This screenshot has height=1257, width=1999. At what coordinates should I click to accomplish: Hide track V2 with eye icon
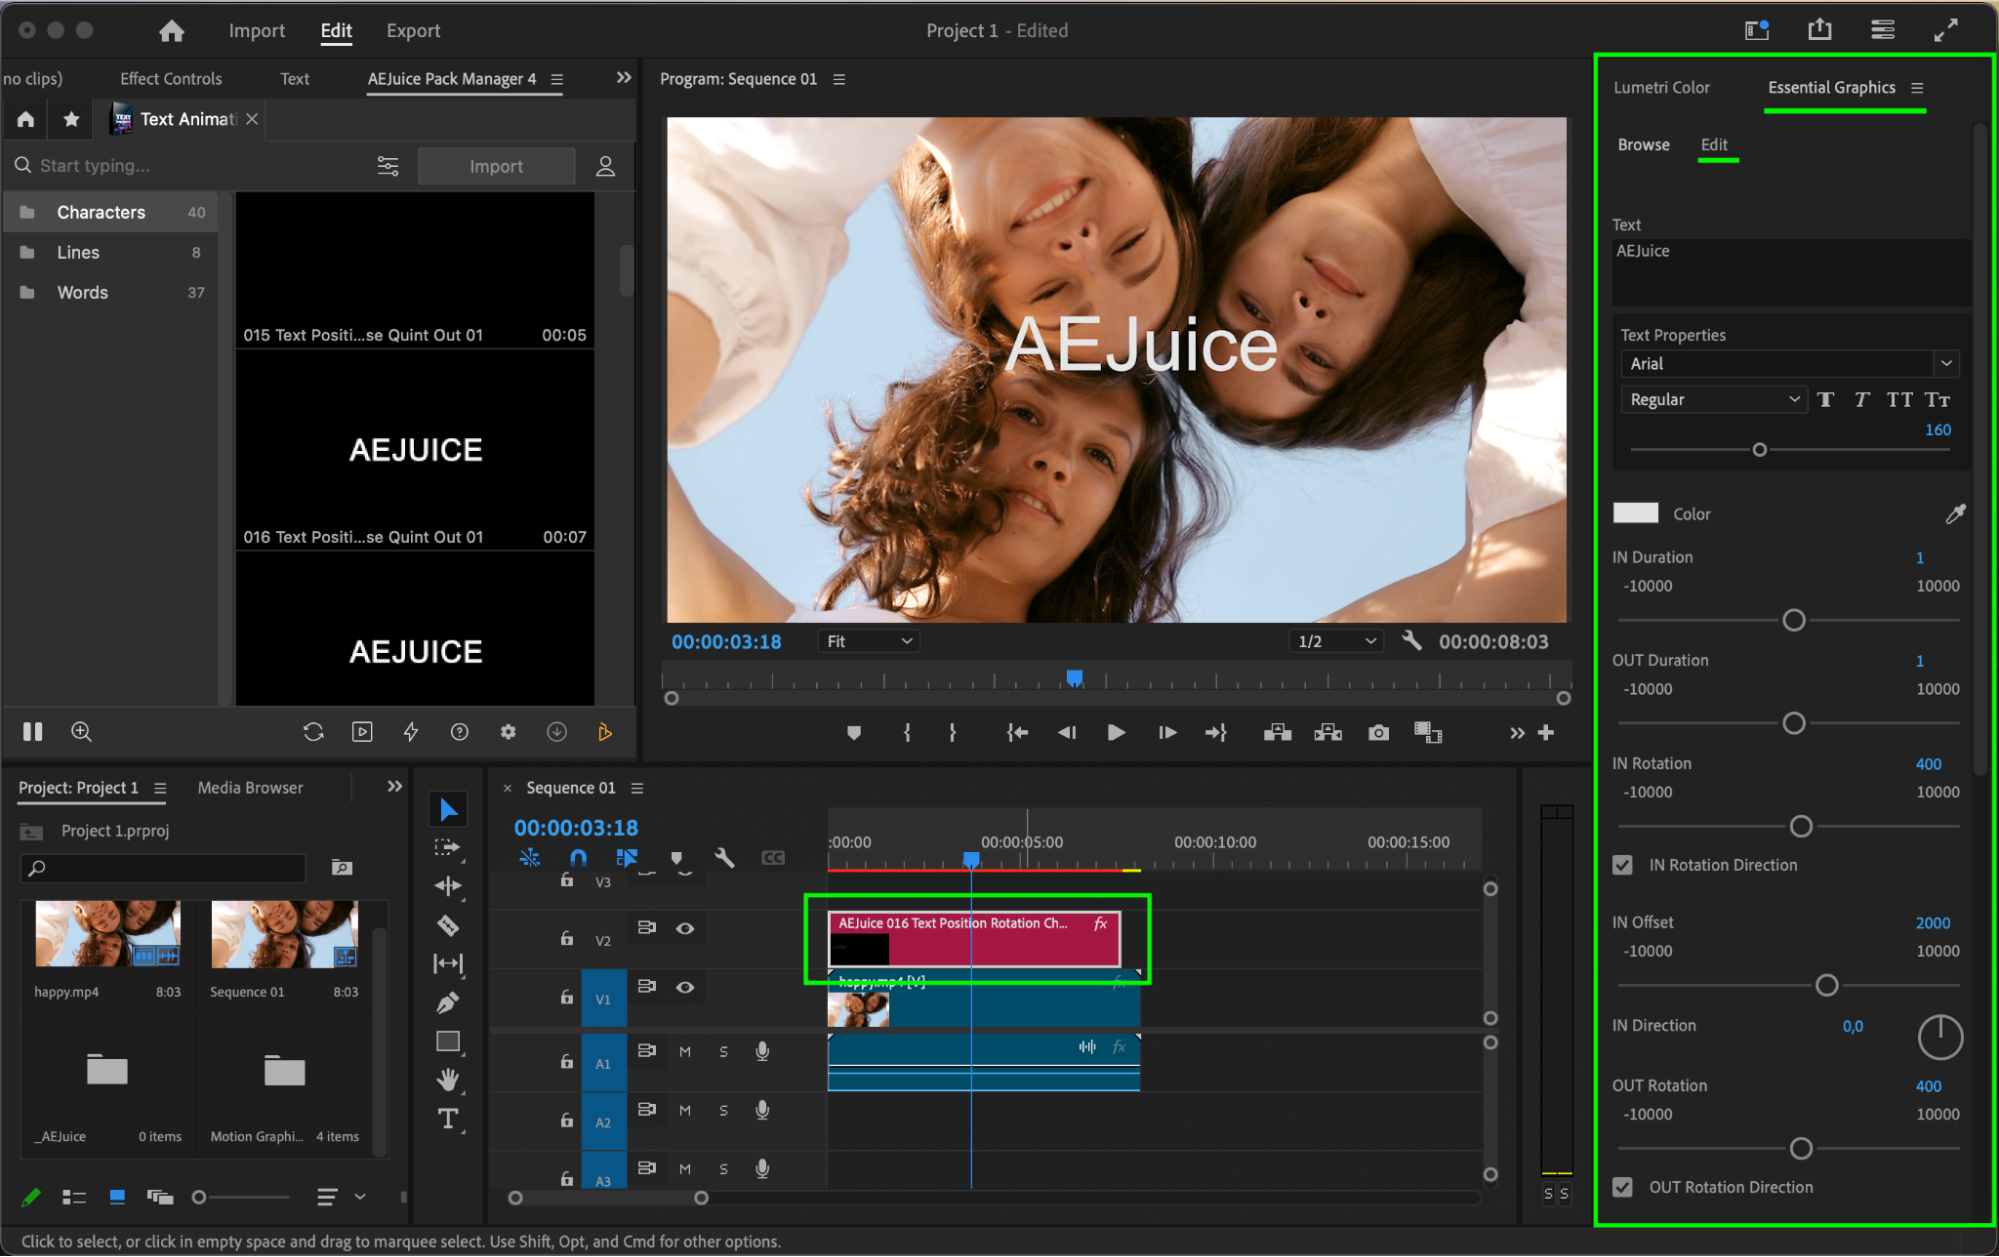pyautogui.click(x=685, y=929)
